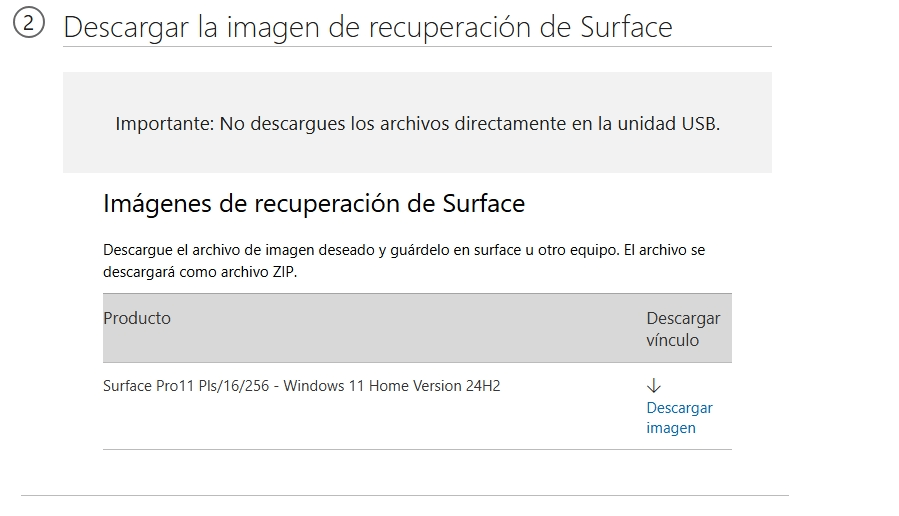Click the Windows 11 Home Version 24H2 text
The width and height of the screenshot is (899, 516).
(x=392, y=386)
